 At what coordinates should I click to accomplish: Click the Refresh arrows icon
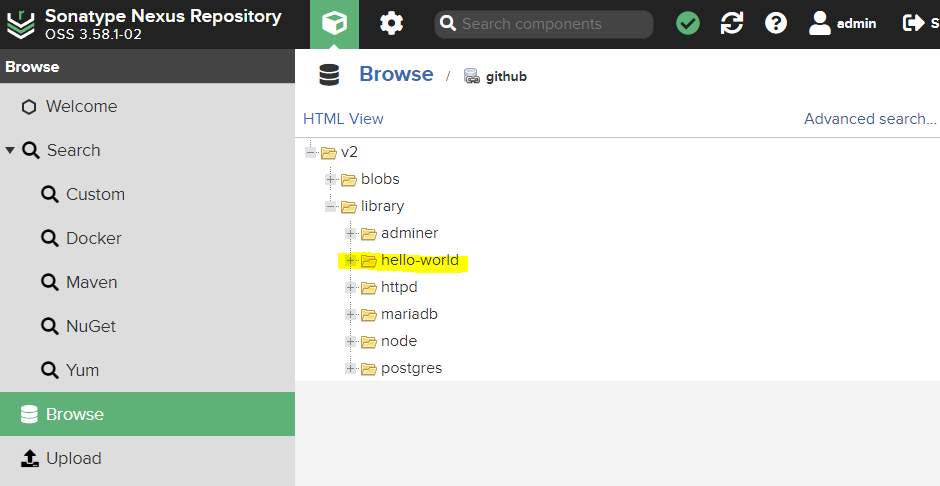click(x=732, y=23)
